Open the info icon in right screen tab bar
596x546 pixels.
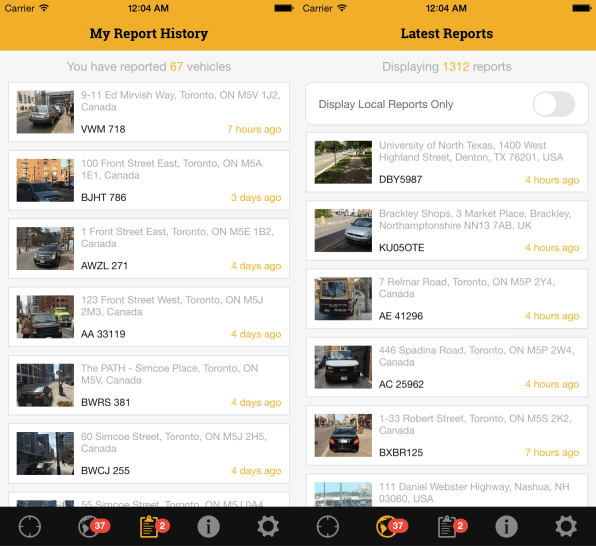tap(506, 527)
